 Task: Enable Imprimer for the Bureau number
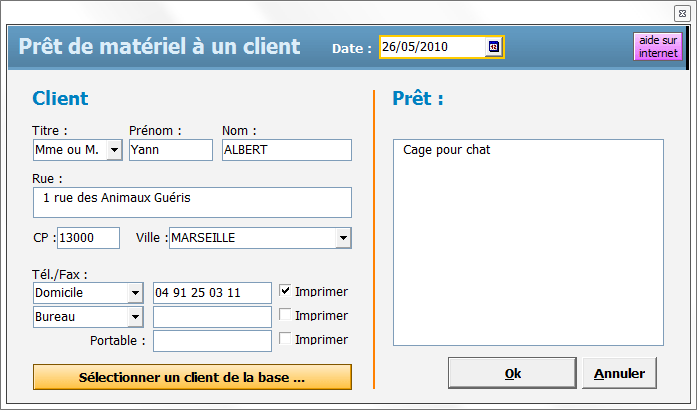pos(285,316)
